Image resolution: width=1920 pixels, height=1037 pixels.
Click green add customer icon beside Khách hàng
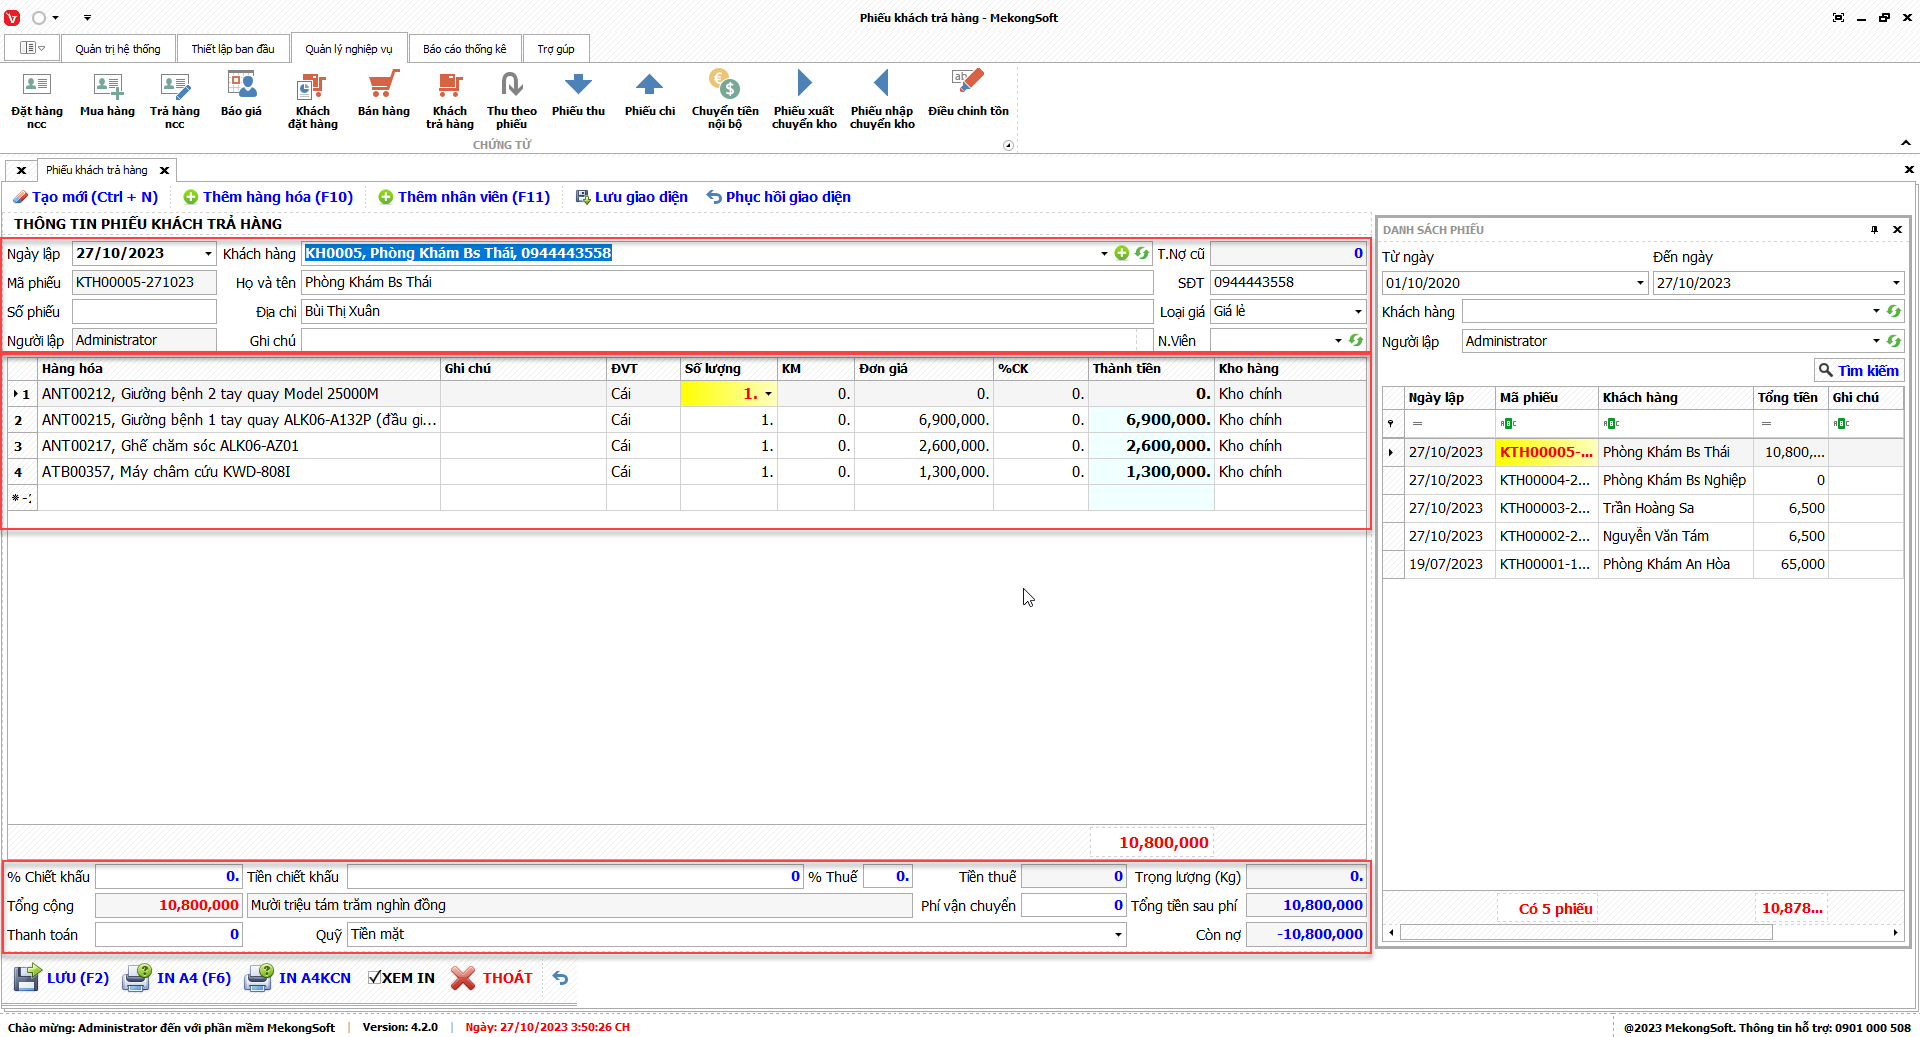pyautogui.click(x=1122, y=254)
